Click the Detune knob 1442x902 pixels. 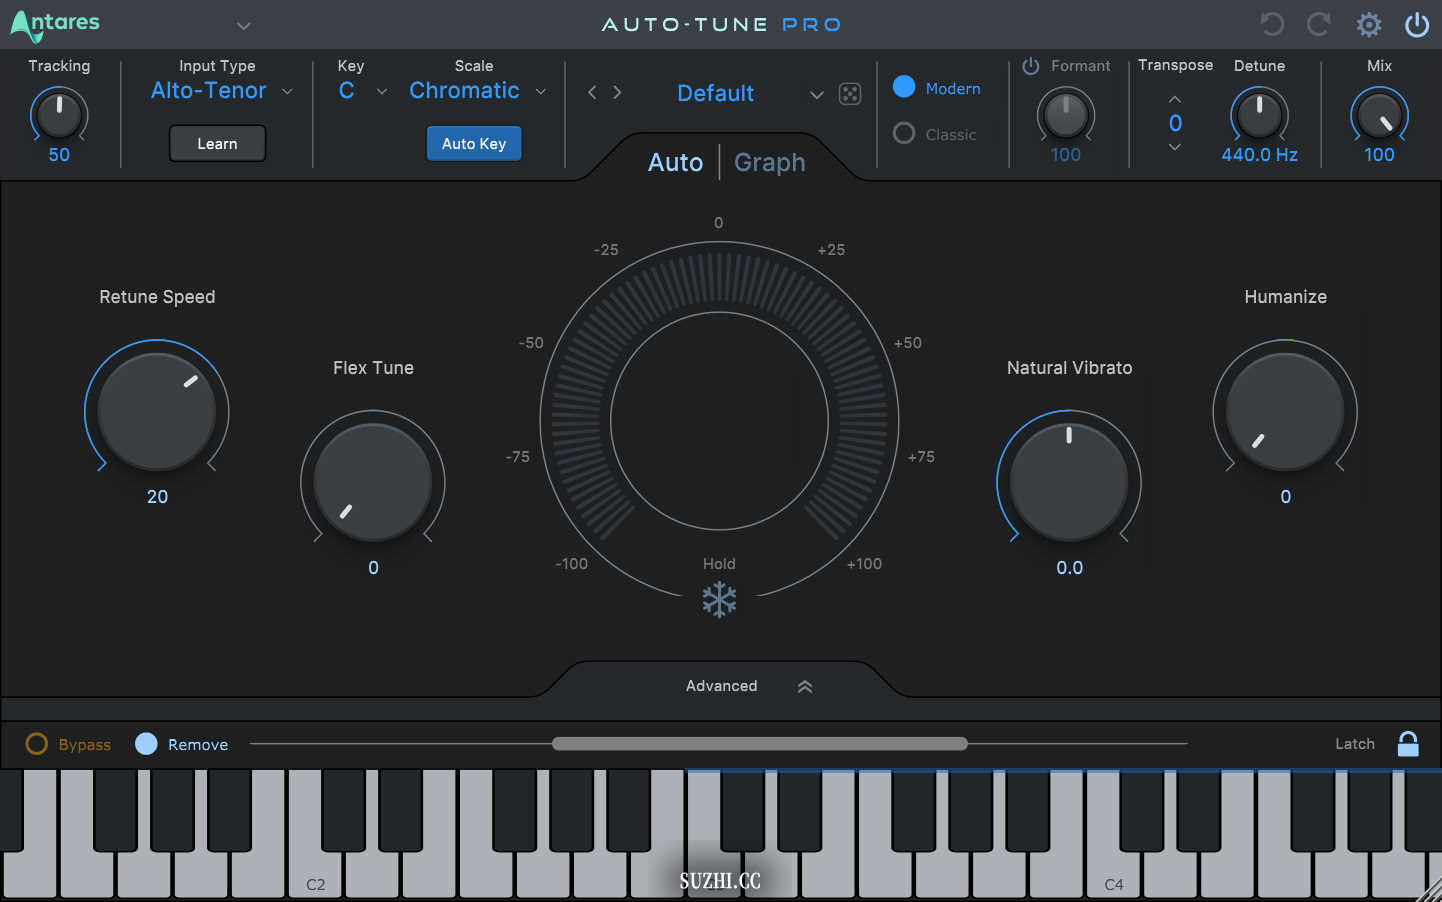[x=1259, y=114]
